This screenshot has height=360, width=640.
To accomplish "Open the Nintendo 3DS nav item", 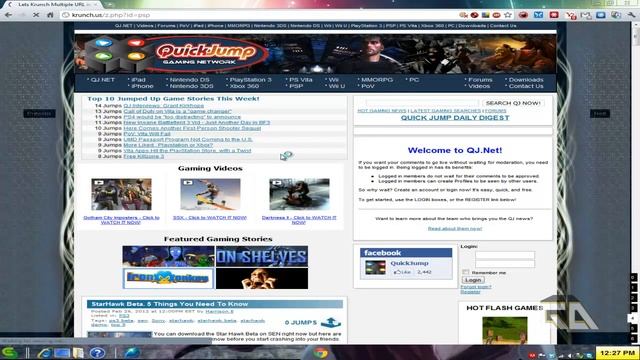I will (190, 86).
